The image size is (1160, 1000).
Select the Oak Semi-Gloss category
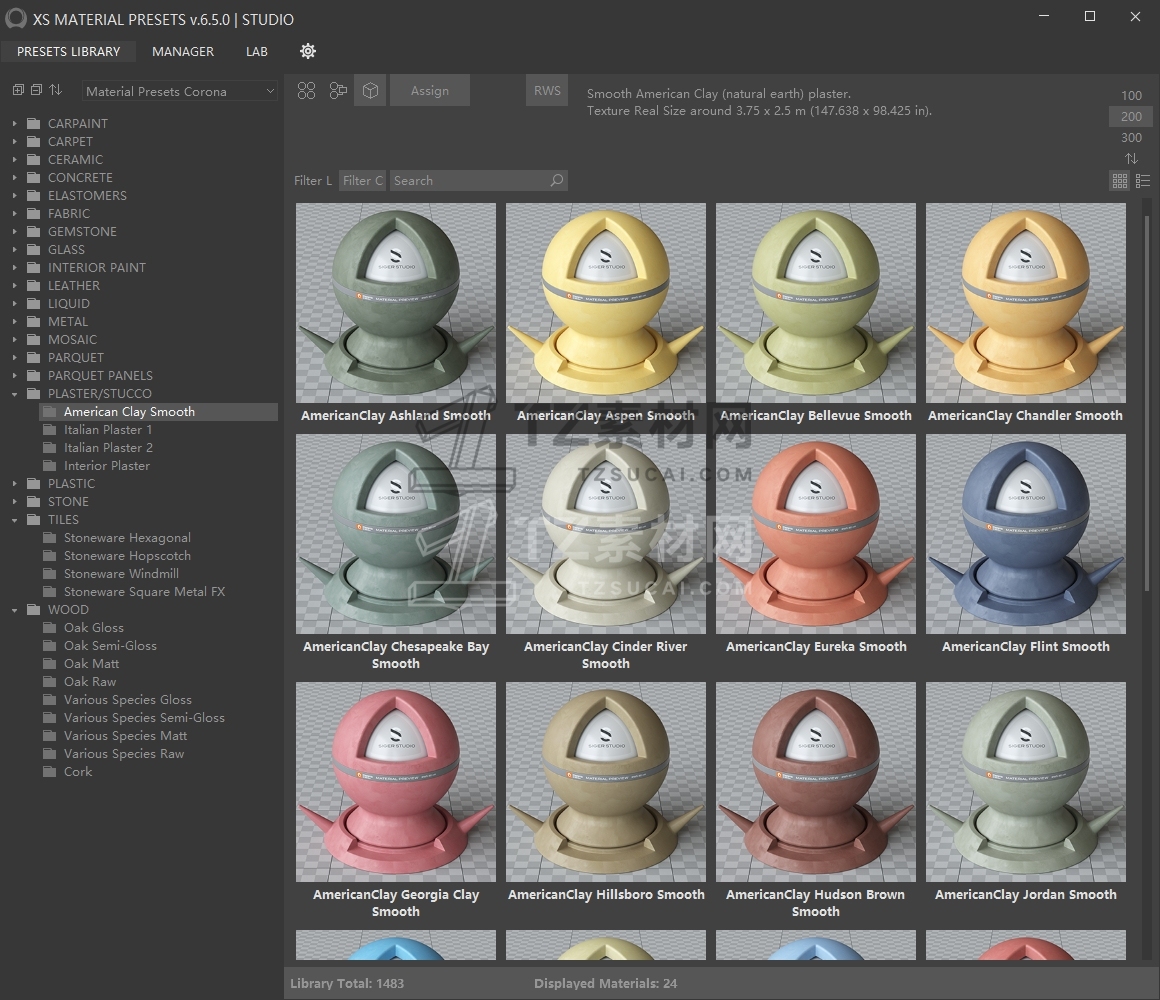pos(110,646)
